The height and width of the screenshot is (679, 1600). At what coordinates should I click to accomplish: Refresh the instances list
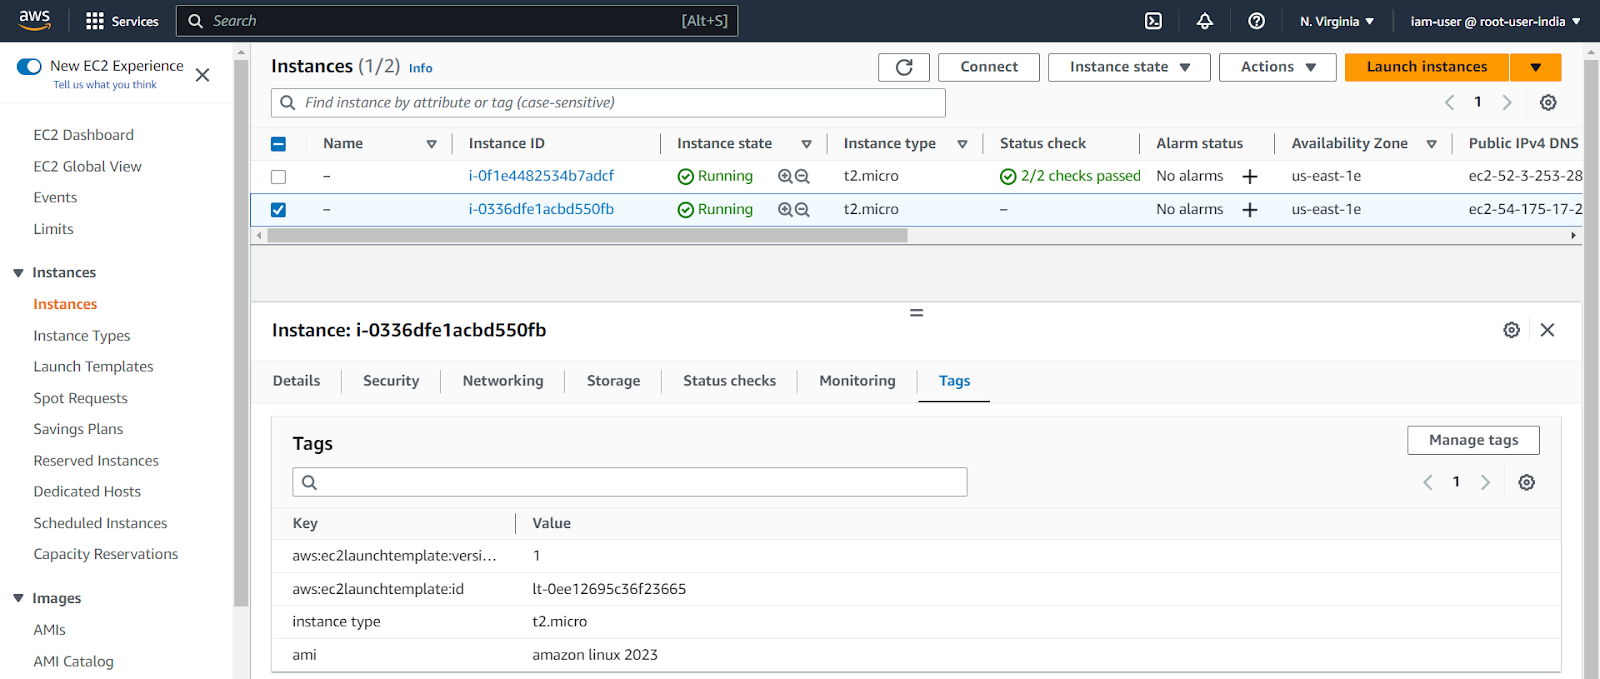tap(904, 67)
